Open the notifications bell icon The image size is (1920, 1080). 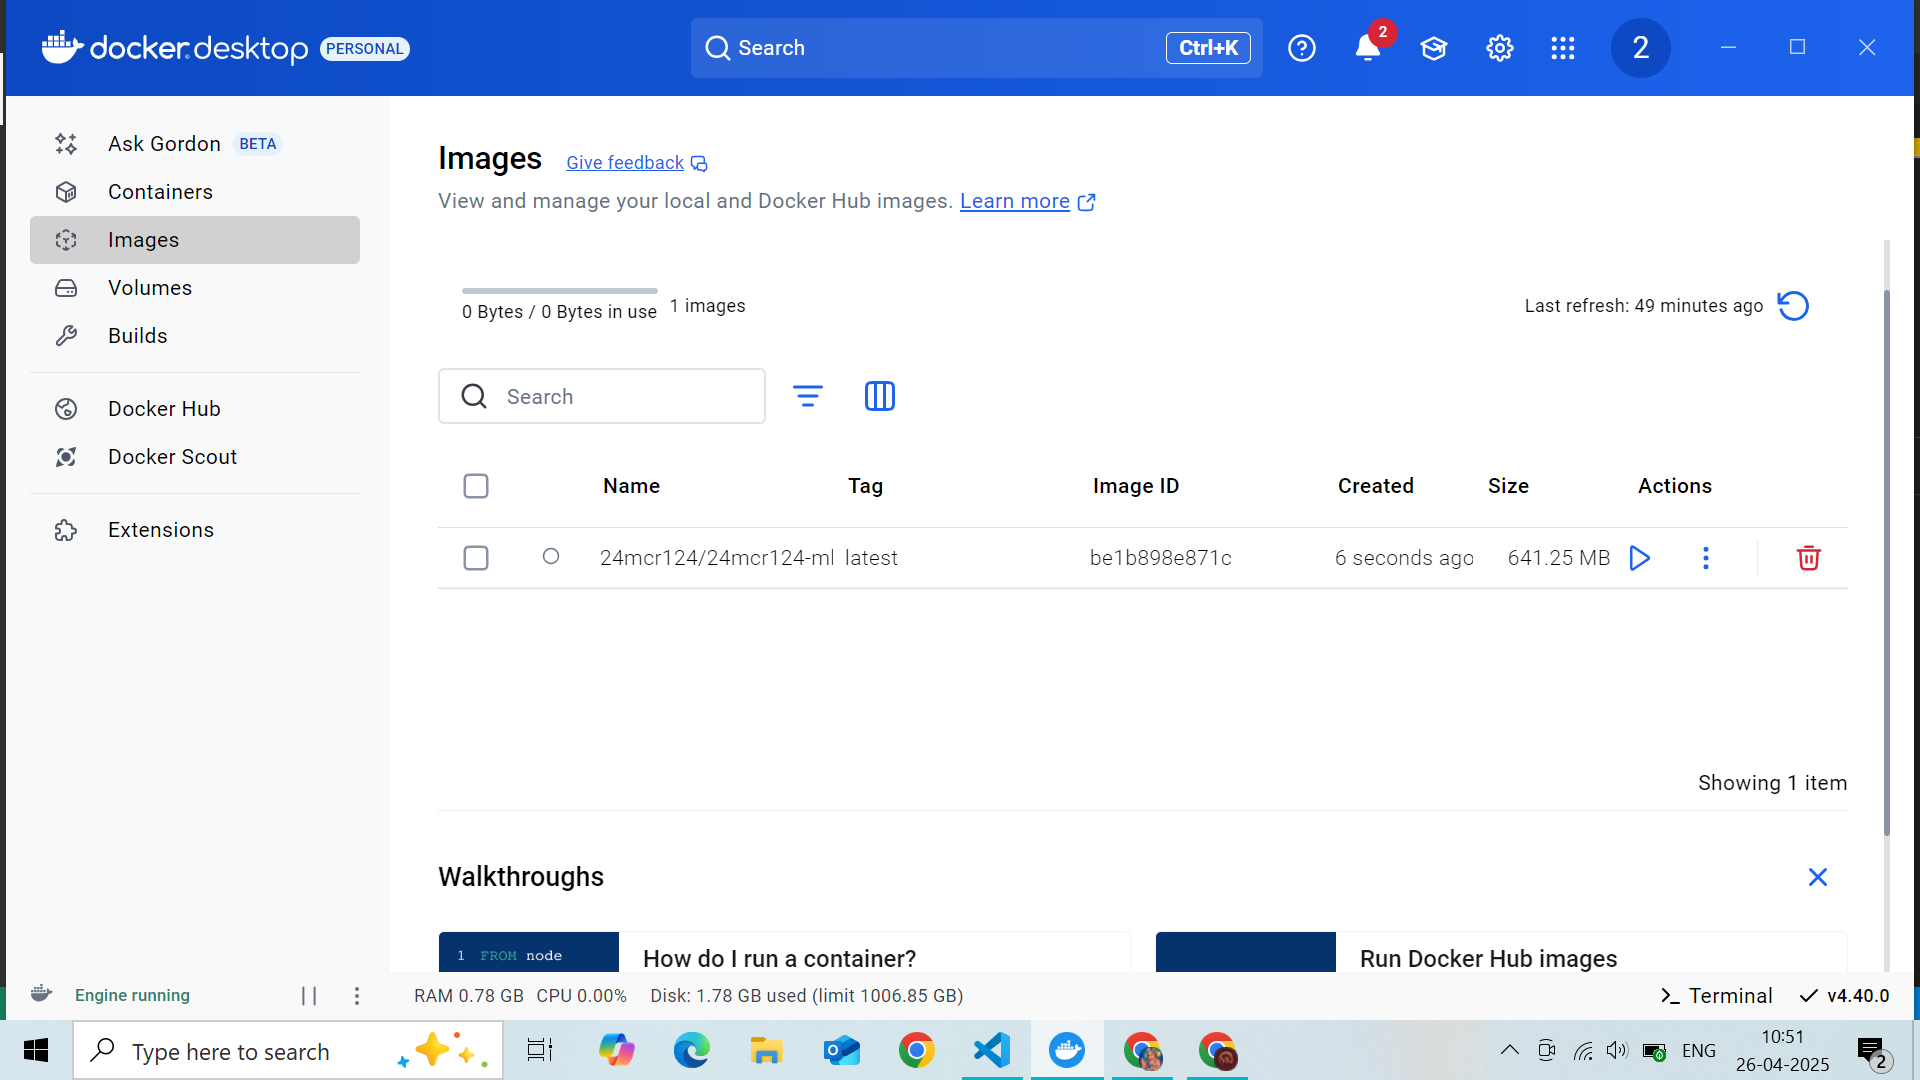1368,48
